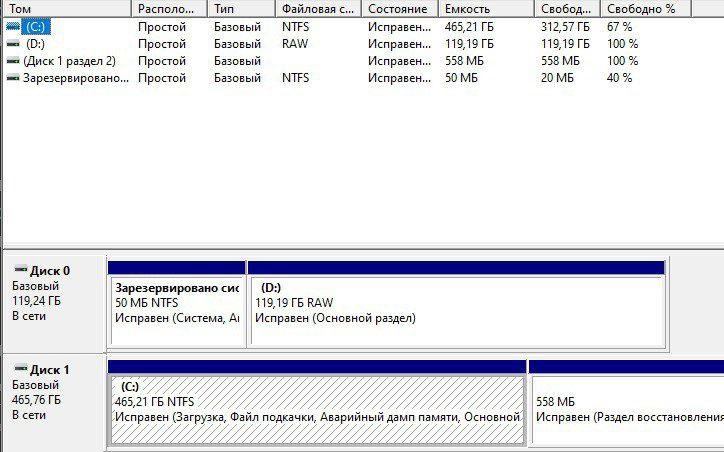Click drive icon of Диск 1 раздел 2 row
The image size is (724, 452).
tap(13, 61)
